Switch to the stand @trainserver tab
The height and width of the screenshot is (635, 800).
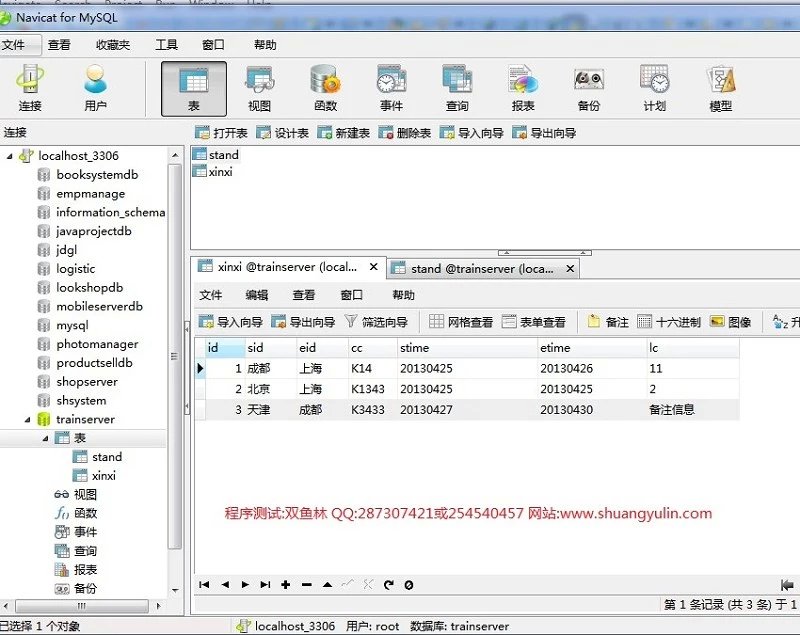pos(482,268)
